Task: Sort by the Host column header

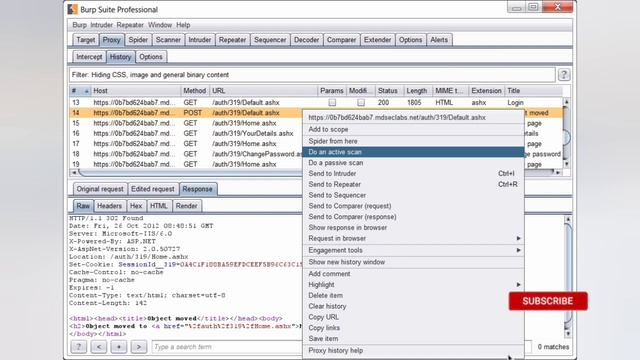Action: (x=136, y=91)
